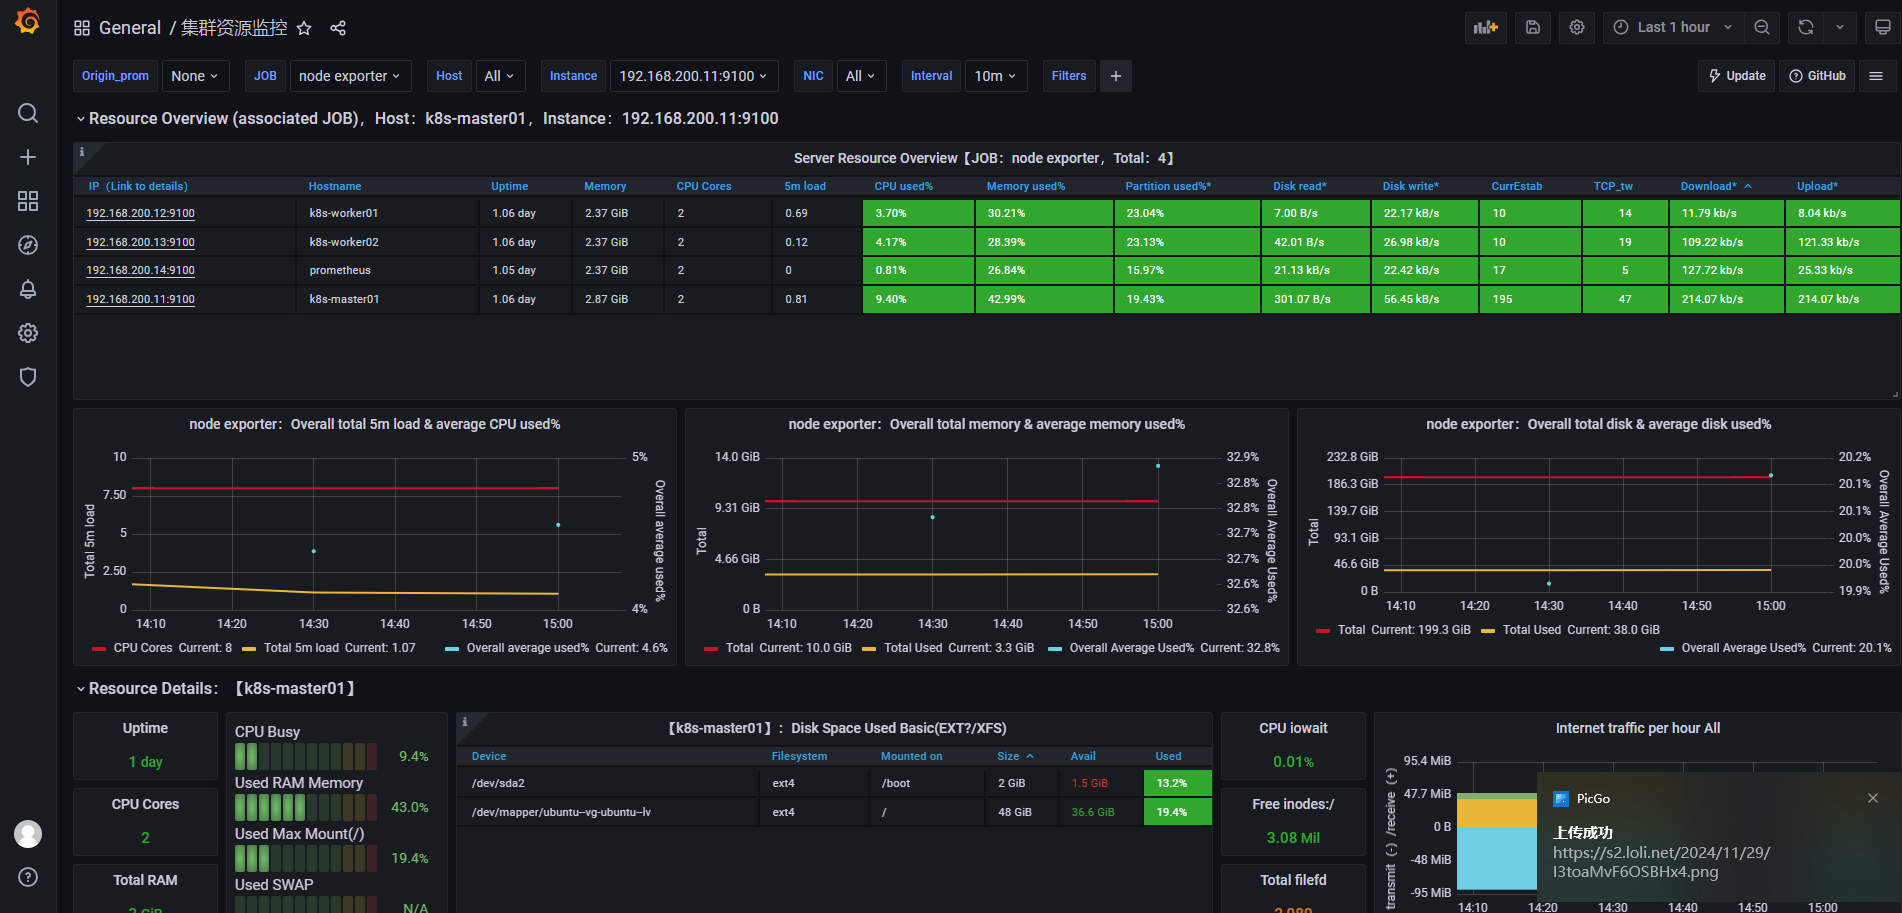The height and width of the screenshot is (913, 1902).
Task: Click the Create plus icon in sidebar
Action: (28, 157)
